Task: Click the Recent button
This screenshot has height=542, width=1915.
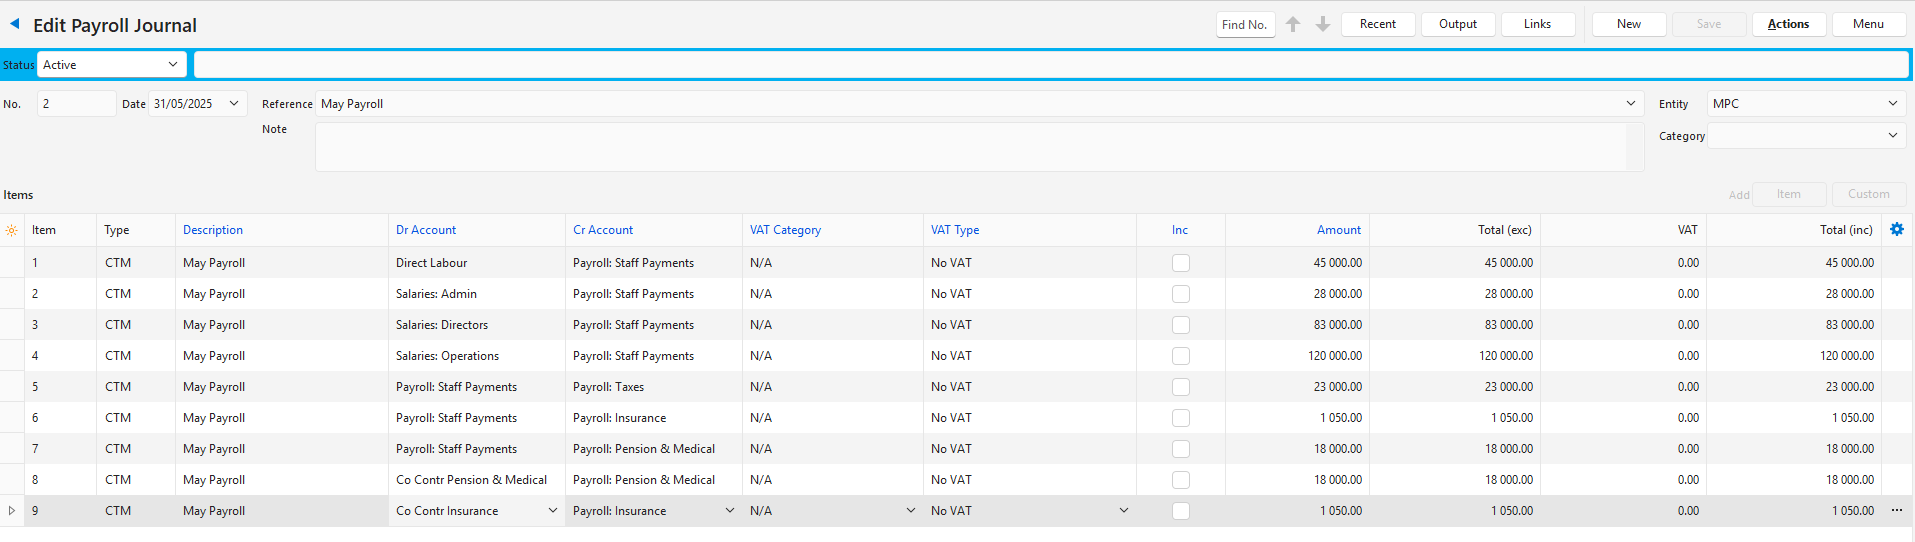Action: [x=1377, y=24]
